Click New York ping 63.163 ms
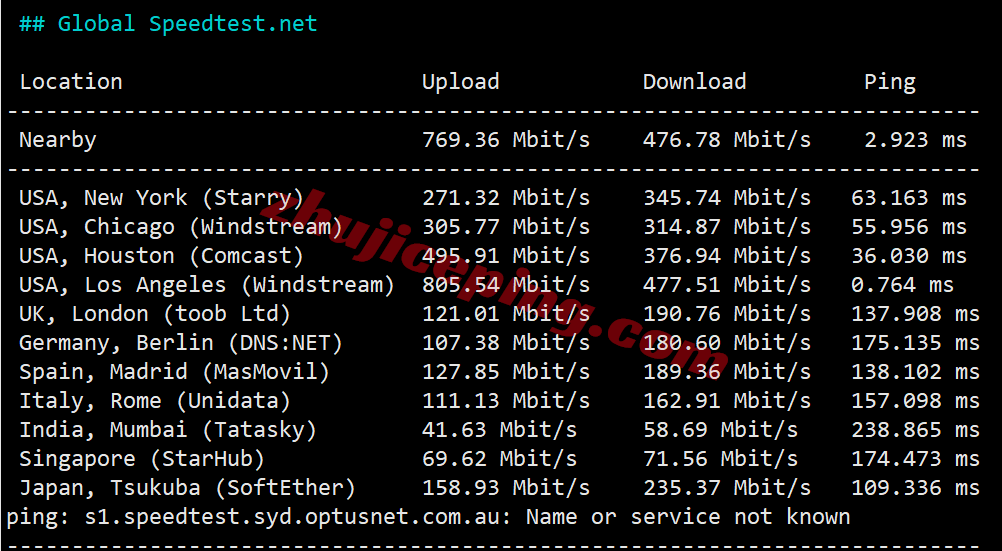The width and height of the screenshot is (1002, 551). [x=909, y=198]
